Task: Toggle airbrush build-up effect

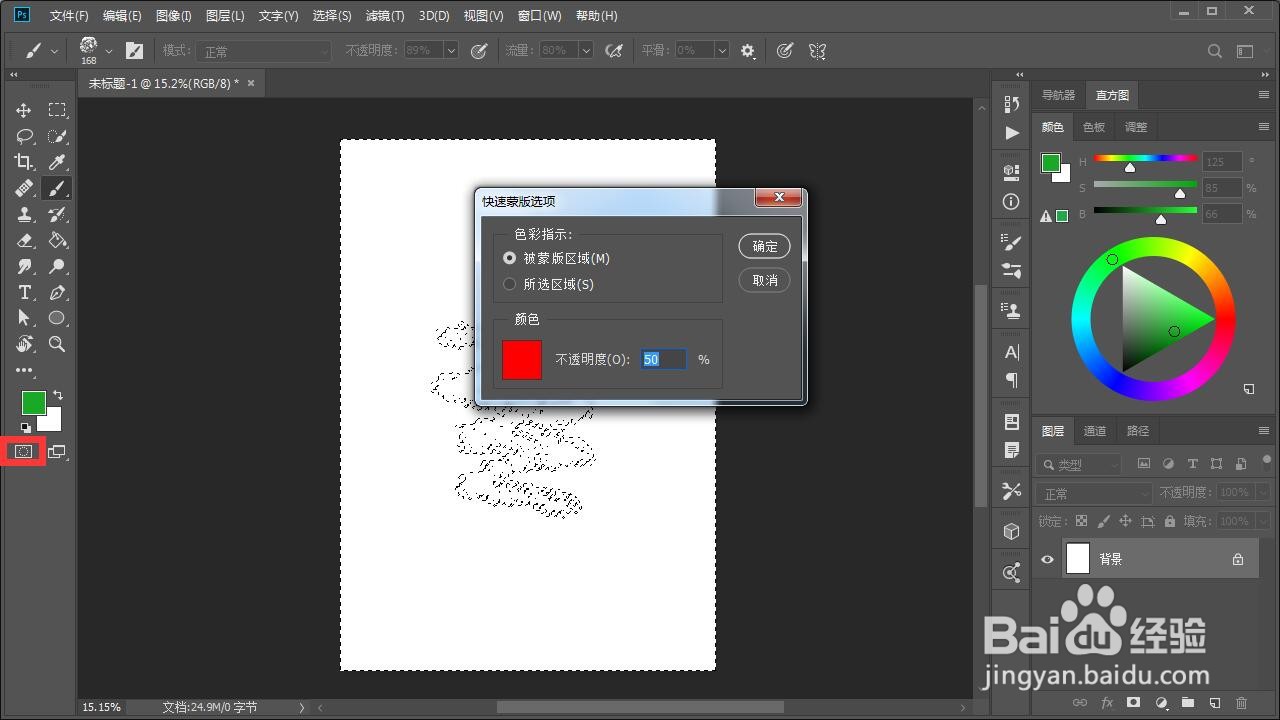Action: click(614, 51)
